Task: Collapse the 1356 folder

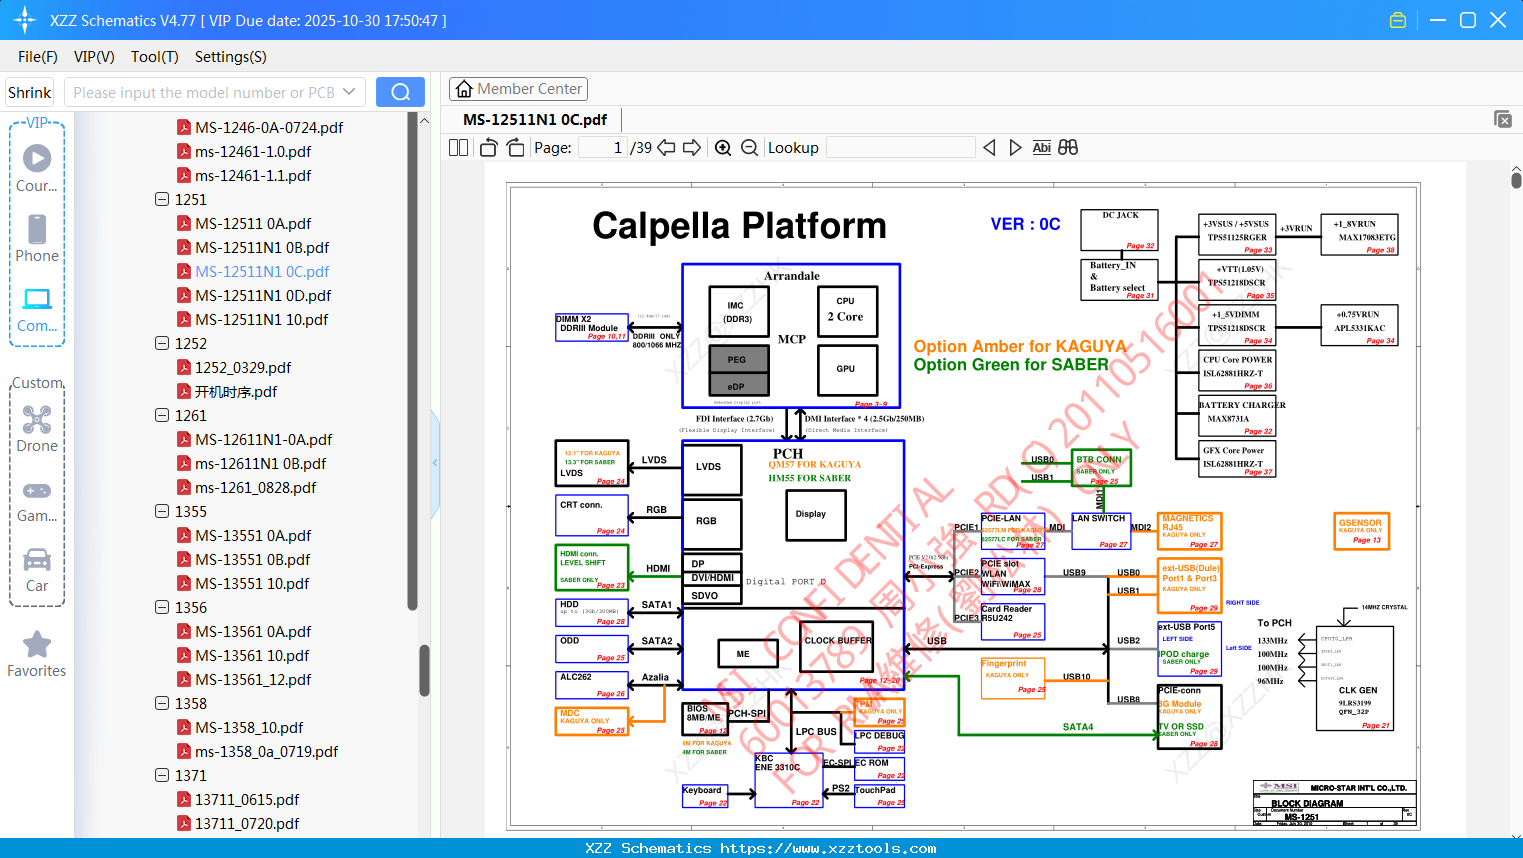Action: 162,607
